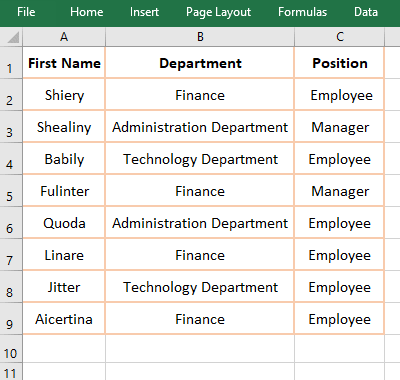Image resolution: width=400 pixels, height=380 pixels.
Task: Select column A header
Action: [64, 37]
